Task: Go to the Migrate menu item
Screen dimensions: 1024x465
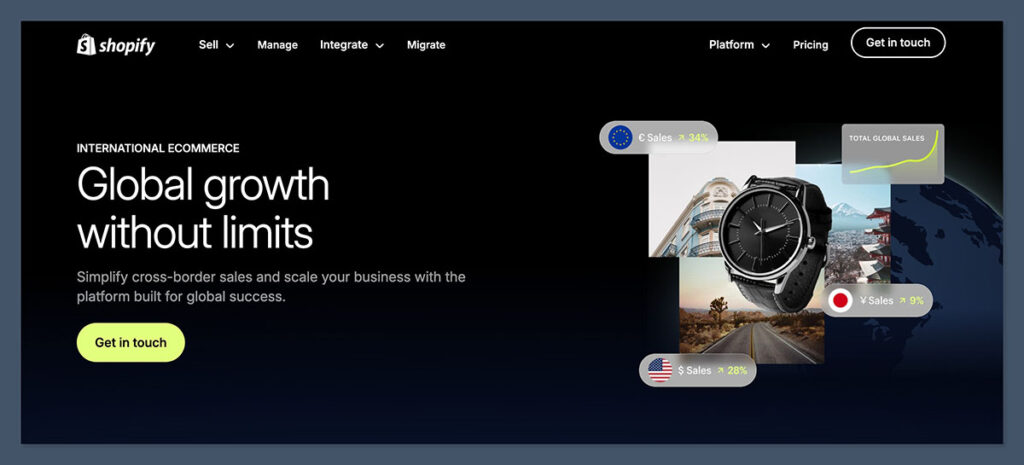Action: tap(426, 45)
